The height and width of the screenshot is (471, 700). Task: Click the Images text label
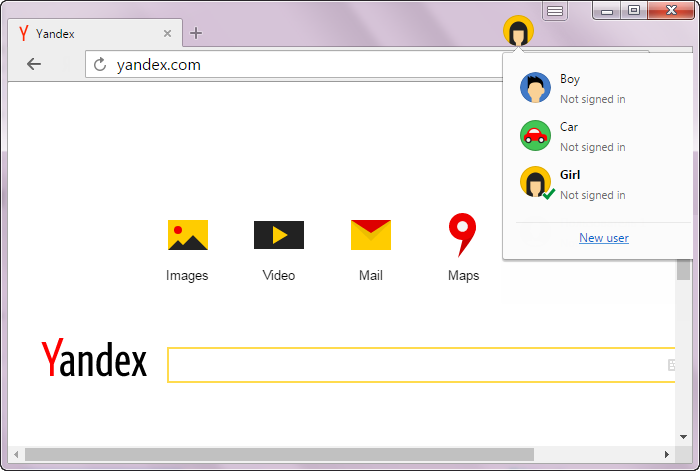pos(187,275)
